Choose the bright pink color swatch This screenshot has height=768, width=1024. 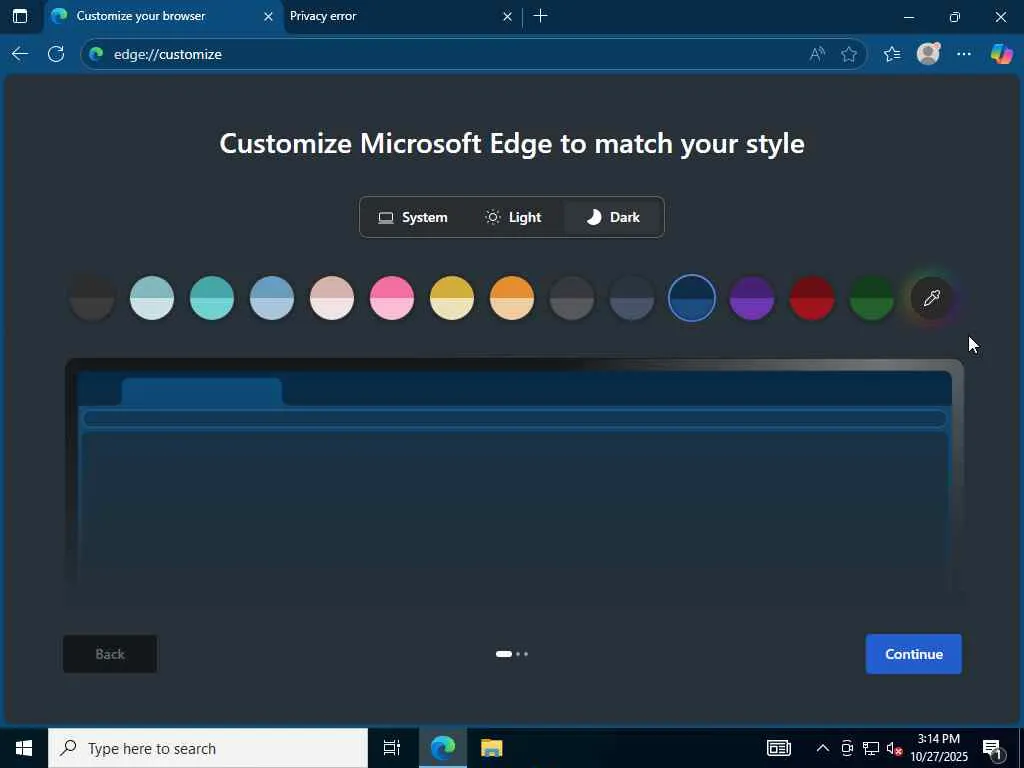tap(392, 298)
